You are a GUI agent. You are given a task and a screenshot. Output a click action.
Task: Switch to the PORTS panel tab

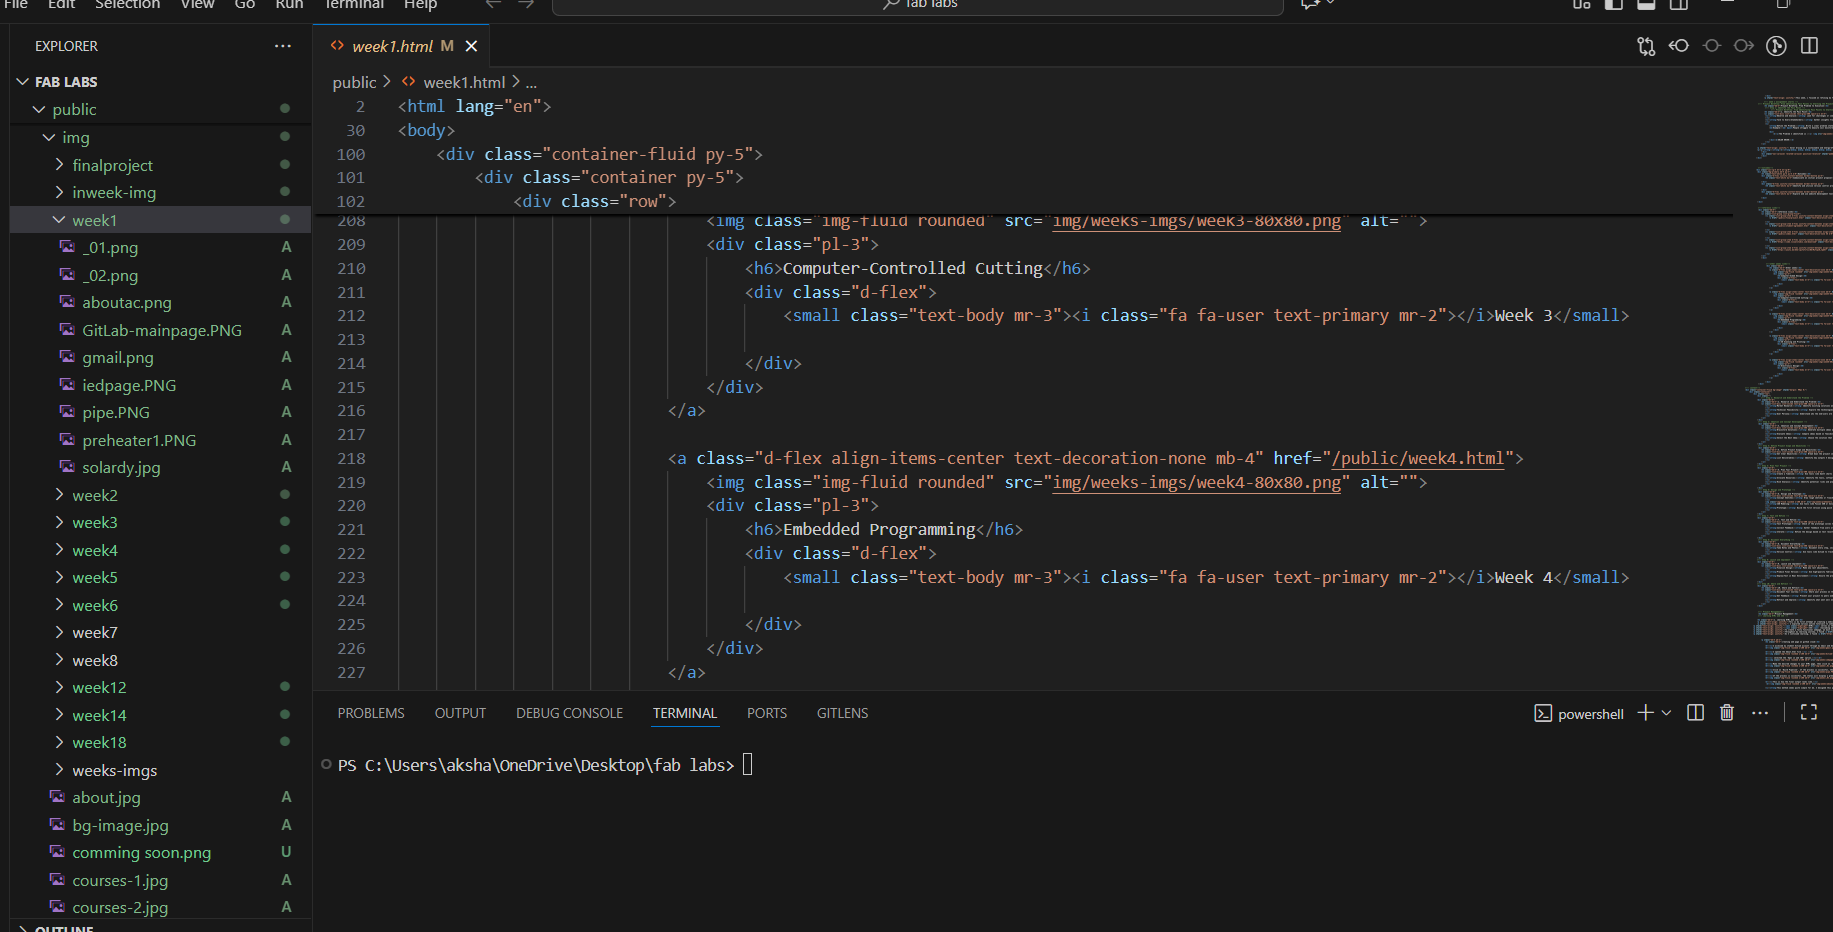coord(767,713)
